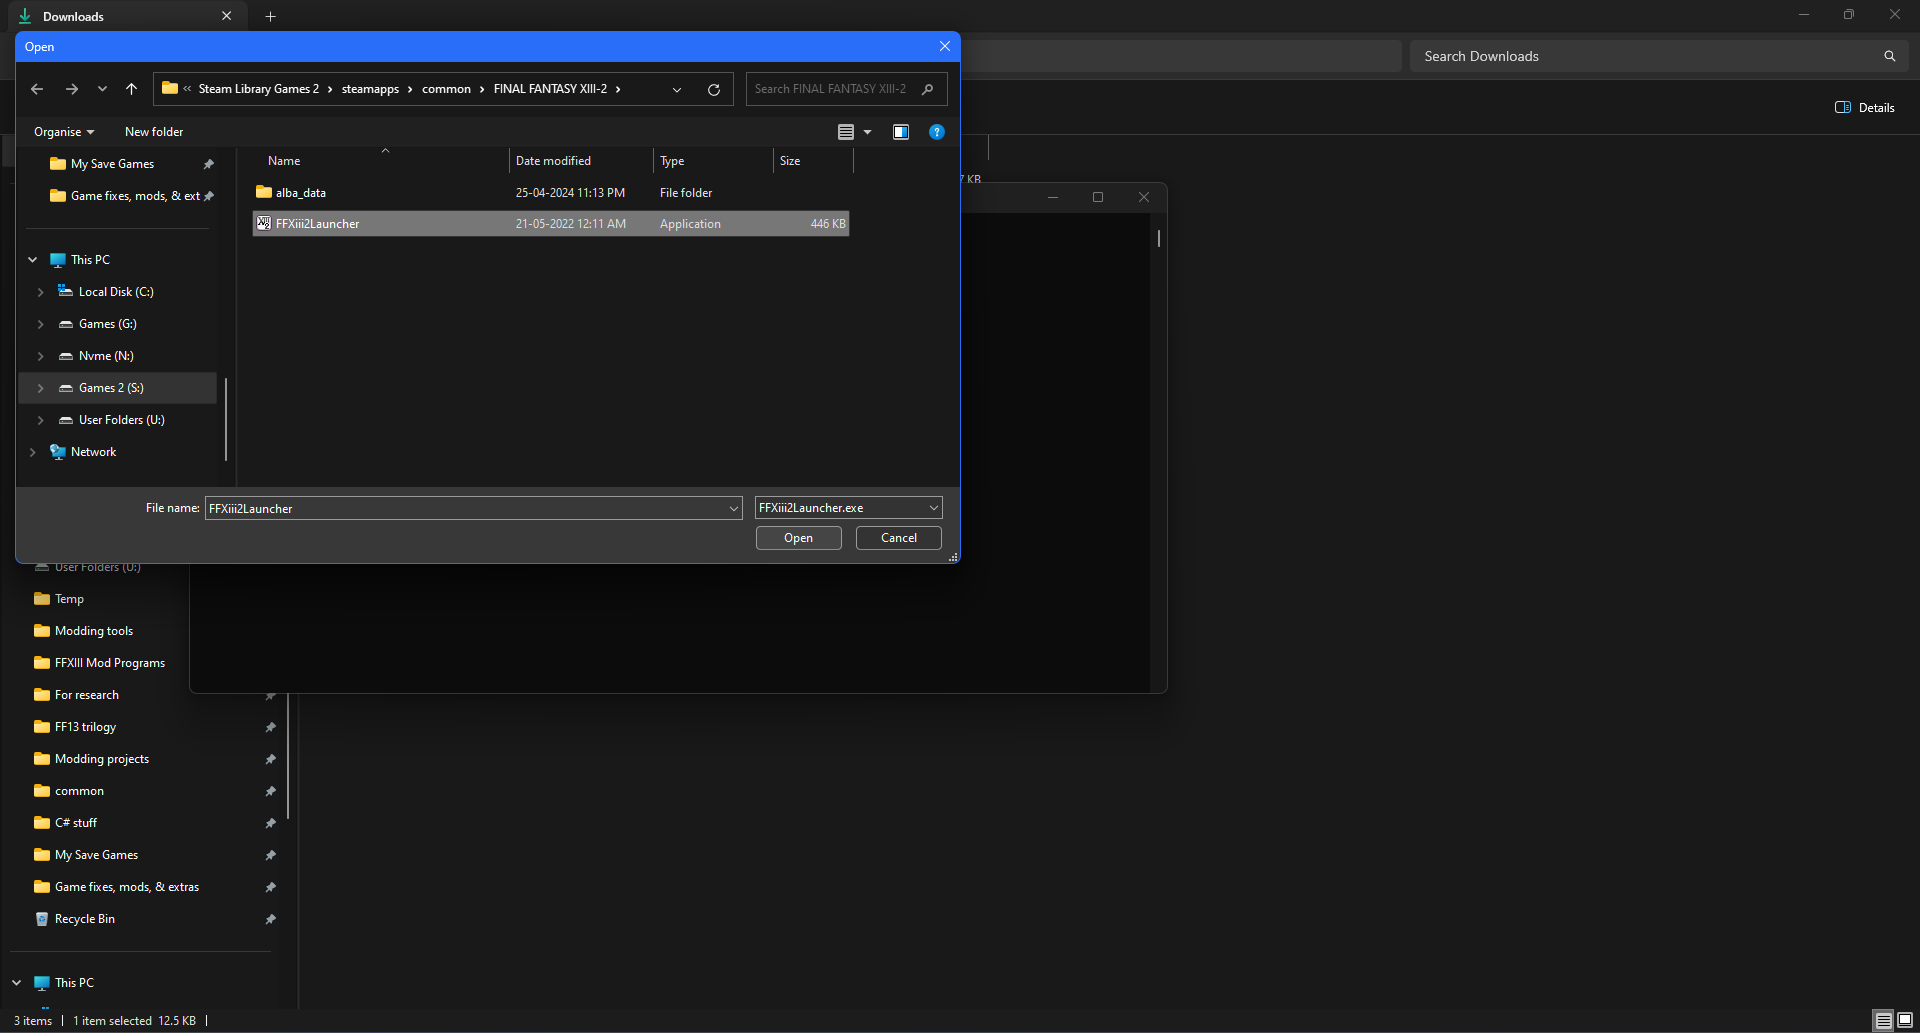1920x1033 pixels.
Task: Open For research folder in sidebar
Action: click(x=87, y=695)
